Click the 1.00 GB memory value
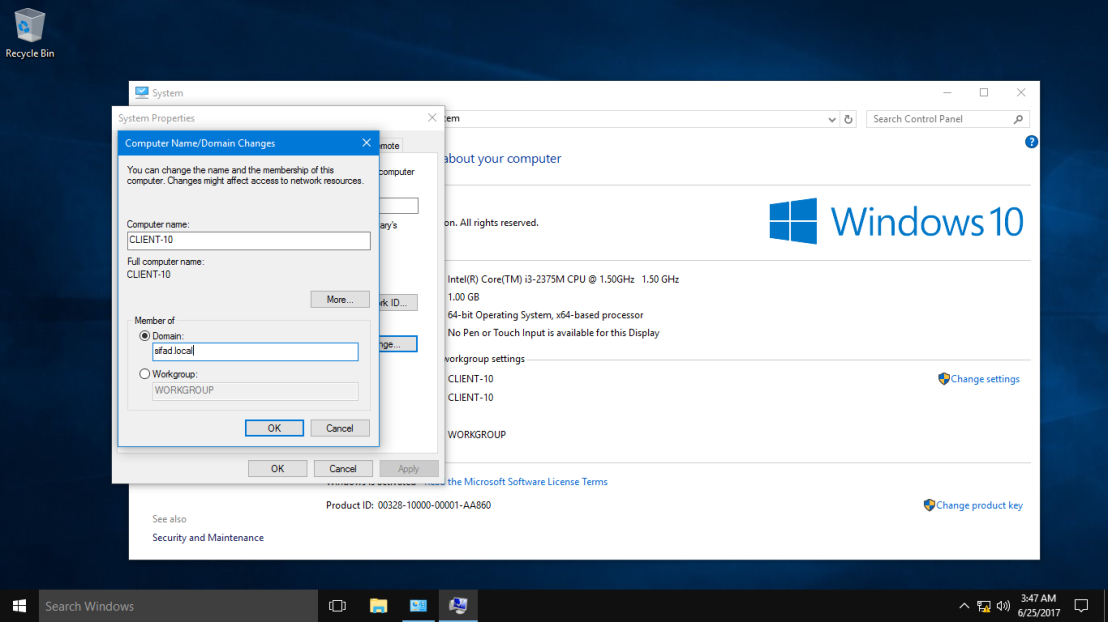The height and width of the screenshot is (622, 1108). click(464, 297)
